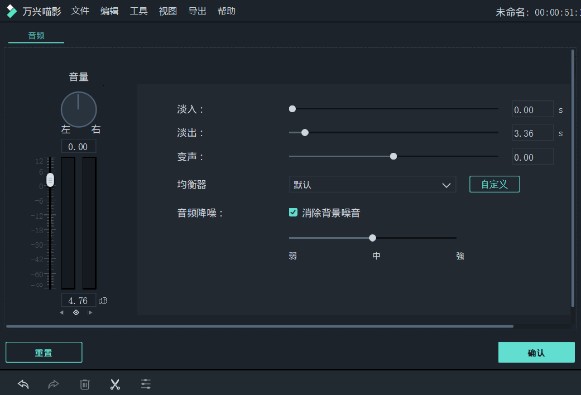This screenshot has height=395, width=581.
Task: Confirm with the 确认 button
Action: pyautogui.click(x=536, y=352)
